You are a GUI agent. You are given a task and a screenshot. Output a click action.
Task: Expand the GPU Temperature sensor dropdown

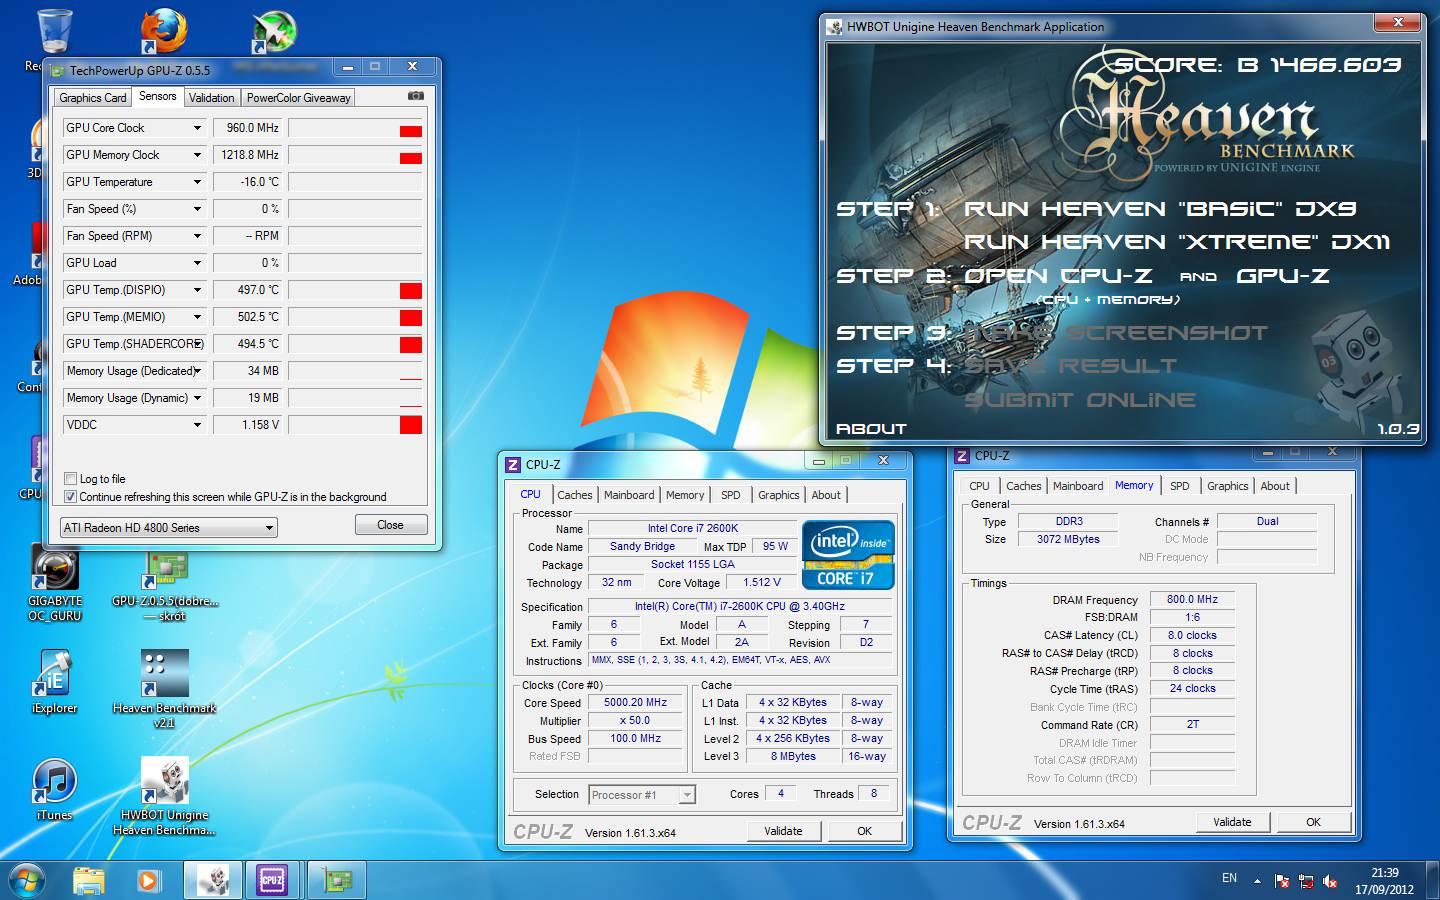coord(197,182)
